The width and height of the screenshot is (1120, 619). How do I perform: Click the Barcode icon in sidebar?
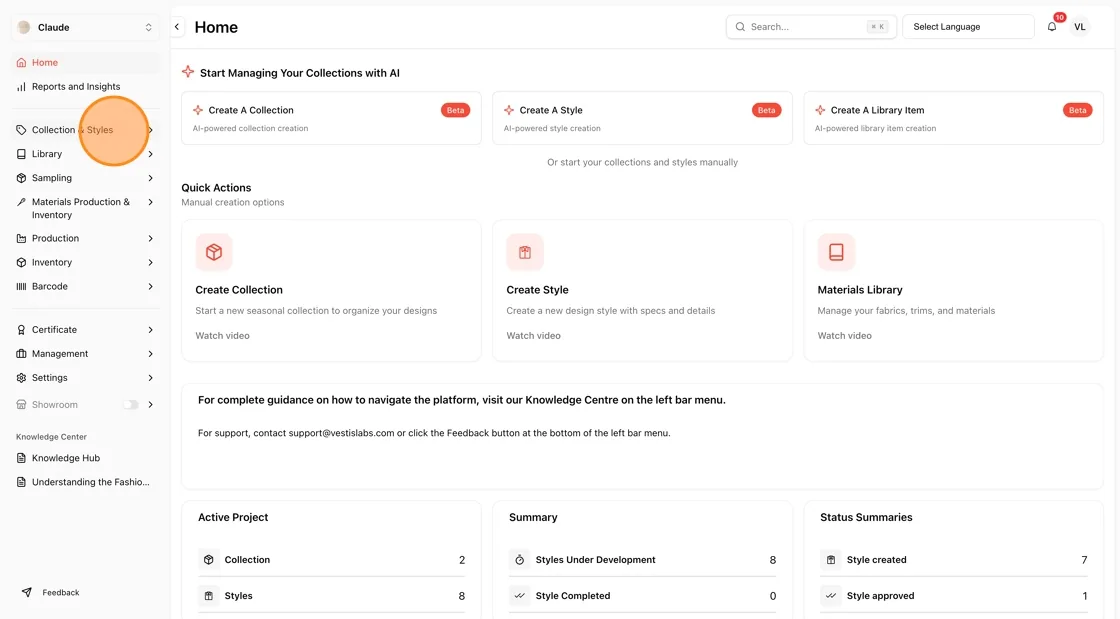[x=21, y=286]
